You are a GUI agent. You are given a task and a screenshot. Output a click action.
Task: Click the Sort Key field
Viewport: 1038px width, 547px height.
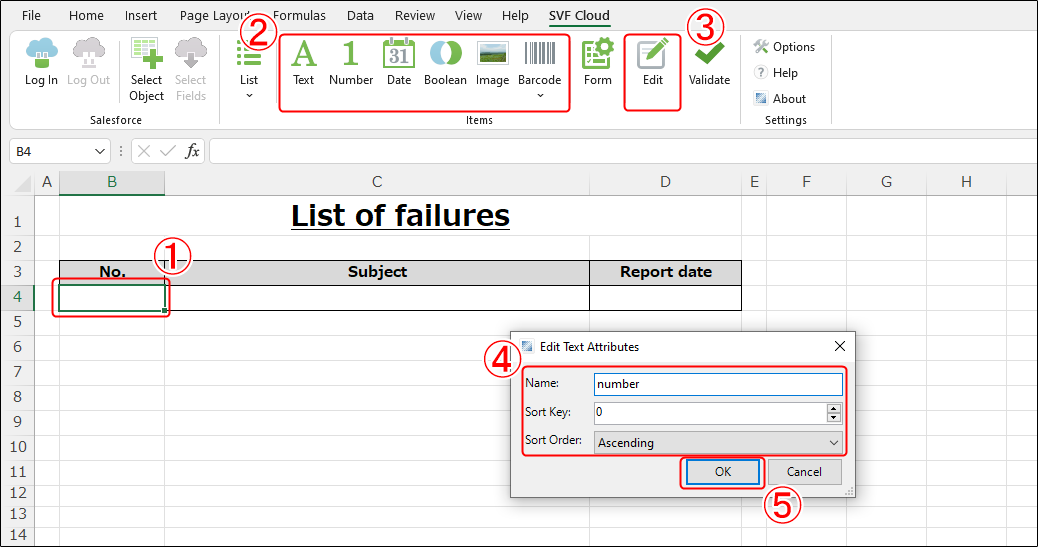coord(710,413)
